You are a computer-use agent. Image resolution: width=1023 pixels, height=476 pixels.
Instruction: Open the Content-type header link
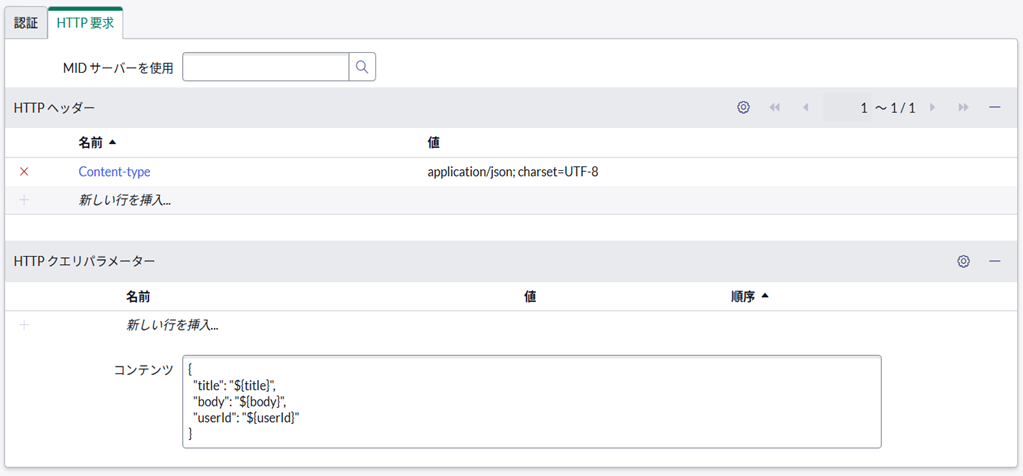(114, 171)
